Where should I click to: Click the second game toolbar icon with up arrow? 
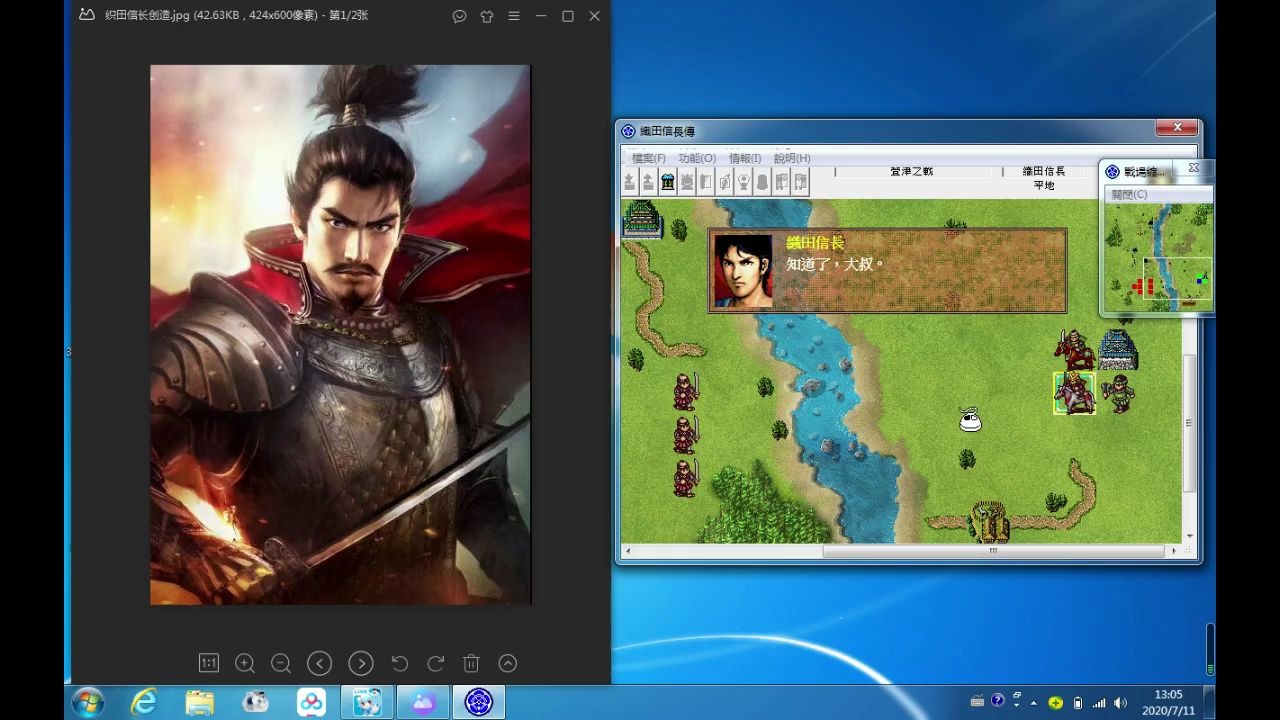pos(648,181)
